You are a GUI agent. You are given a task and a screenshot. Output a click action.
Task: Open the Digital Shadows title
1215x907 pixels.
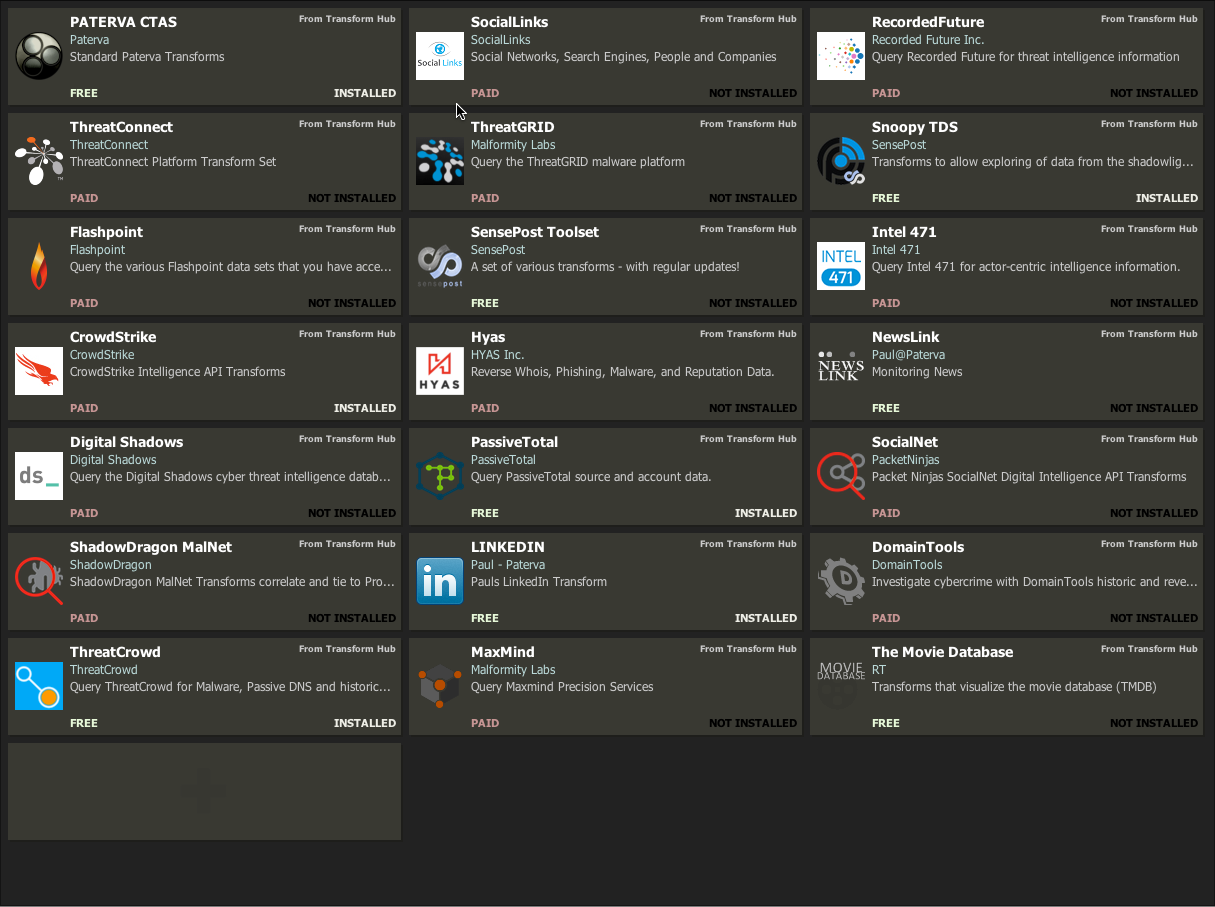click(x=126, y=442)
